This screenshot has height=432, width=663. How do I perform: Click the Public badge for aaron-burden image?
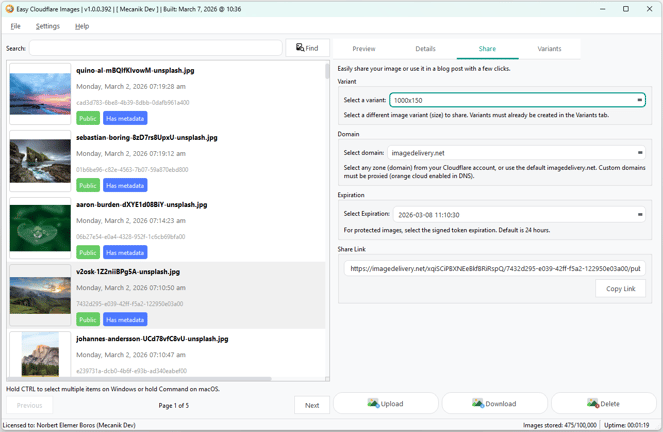(88, 252)
